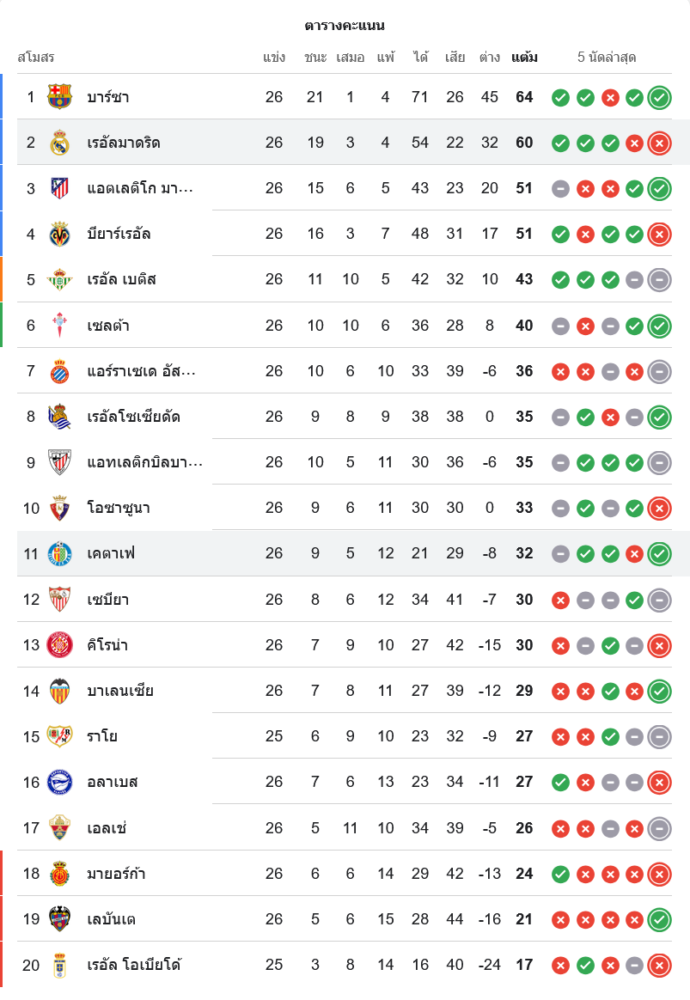Screen dimensions: 690x1000
Task: Open the เรอัล โอเบียโด้ team link
Action: [x=134, y=965]
